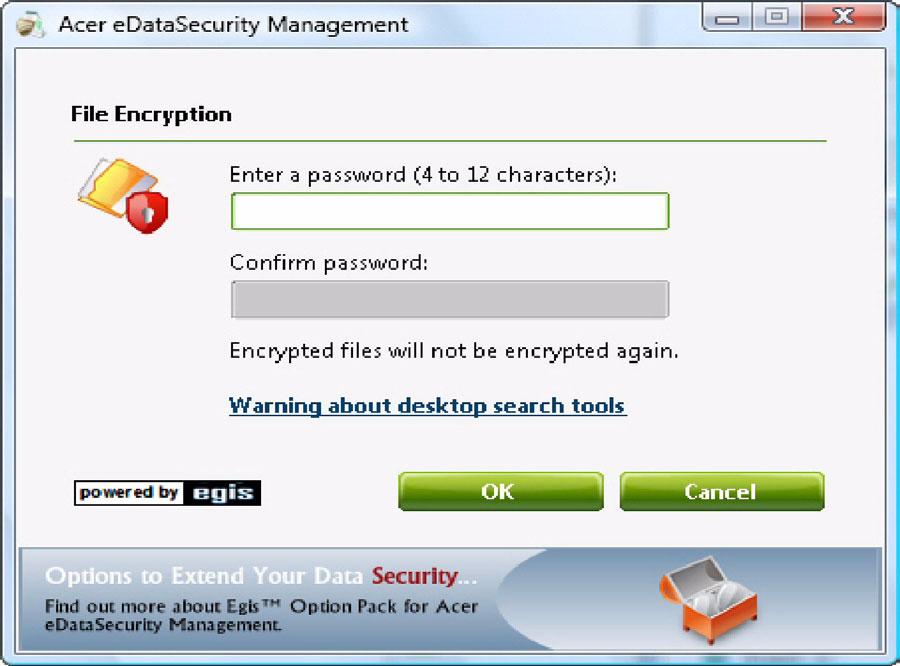900x666 pixels.
Task: Click the Enter a password label text
Action: [x=423, y=175]
